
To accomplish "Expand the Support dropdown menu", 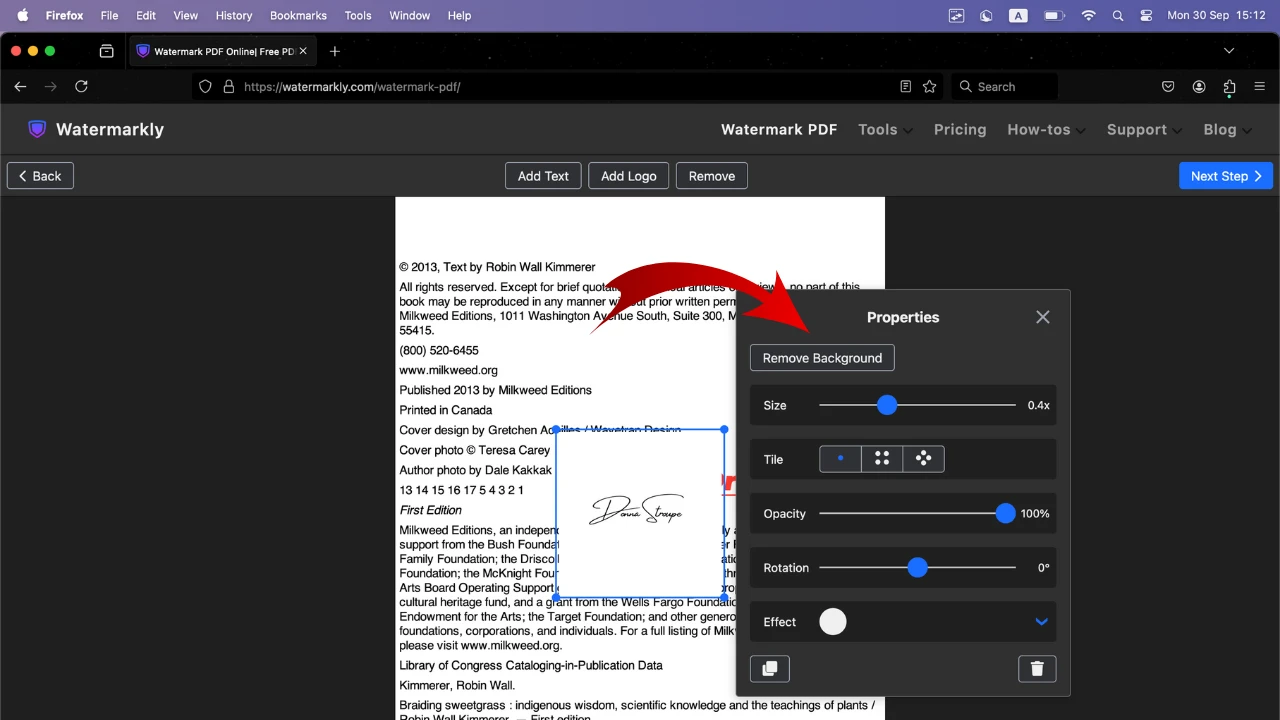I will pyautogui.click(x=1144, y=129).
